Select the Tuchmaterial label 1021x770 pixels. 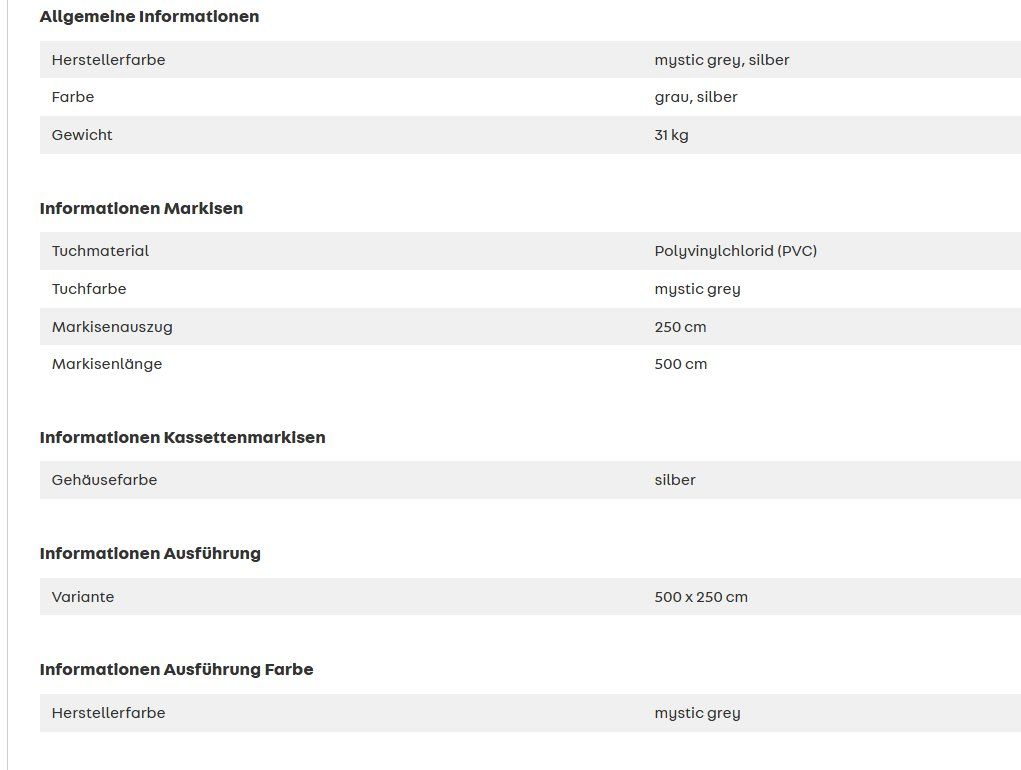[x=100, y=251]
